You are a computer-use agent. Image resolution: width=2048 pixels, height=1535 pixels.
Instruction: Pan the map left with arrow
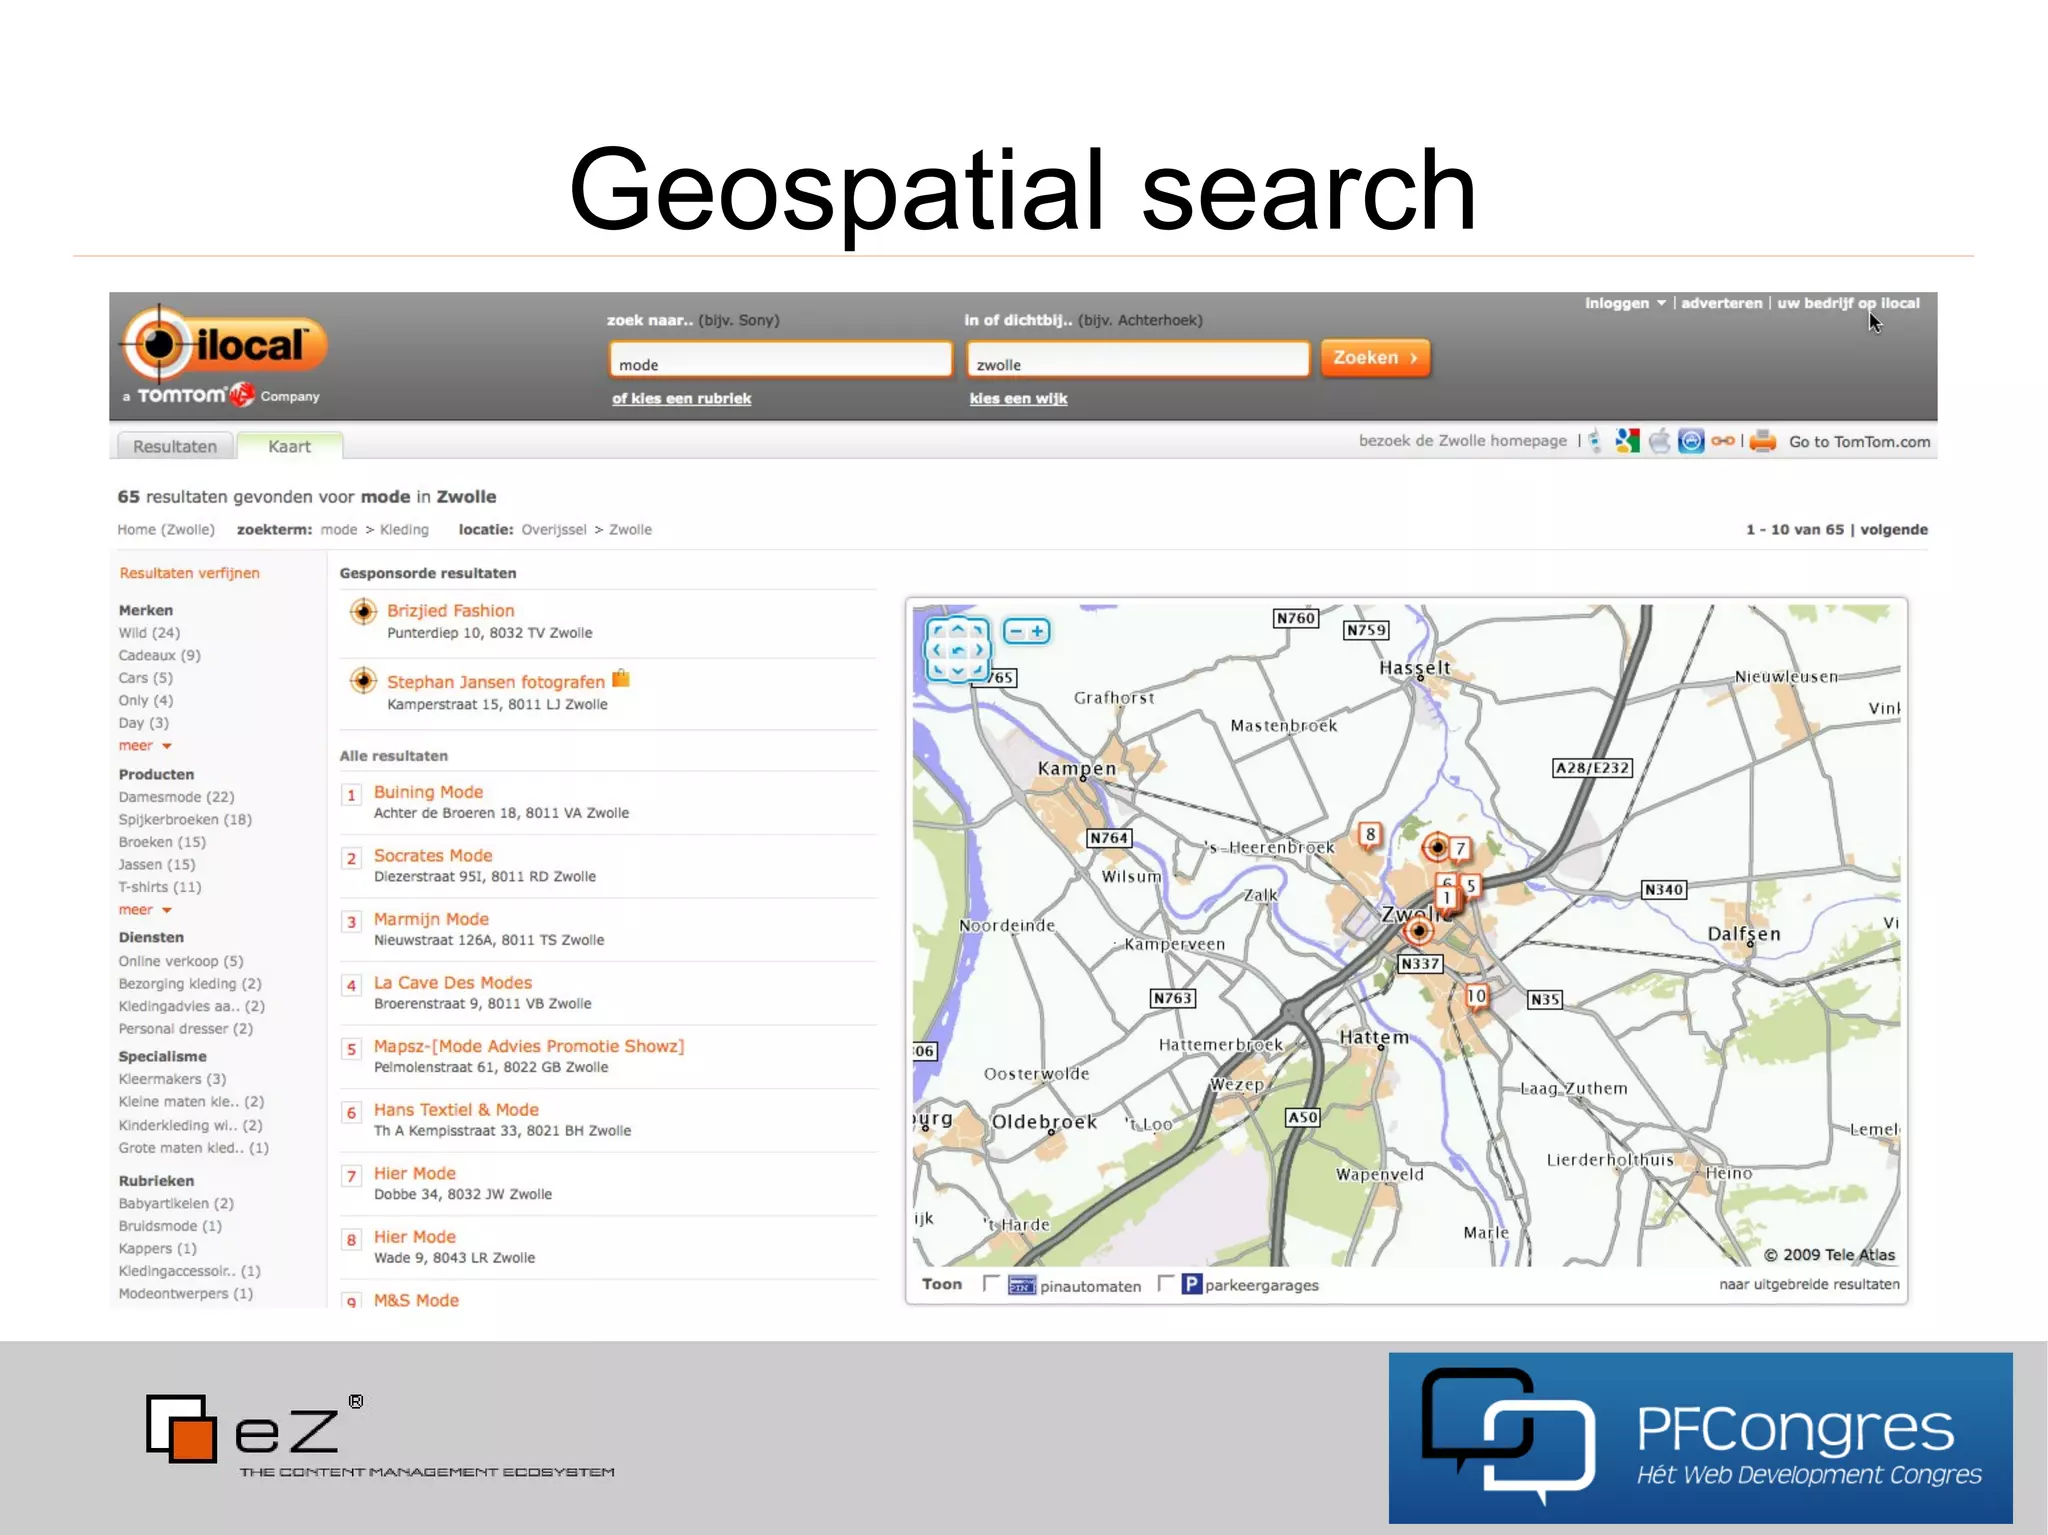(937, 650)
